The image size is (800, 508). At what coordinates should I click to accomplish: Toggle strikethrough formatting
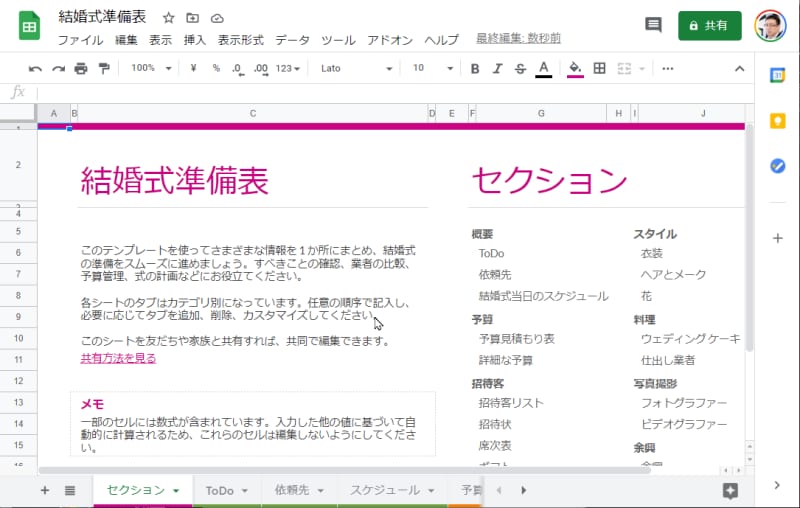(520, 68)
